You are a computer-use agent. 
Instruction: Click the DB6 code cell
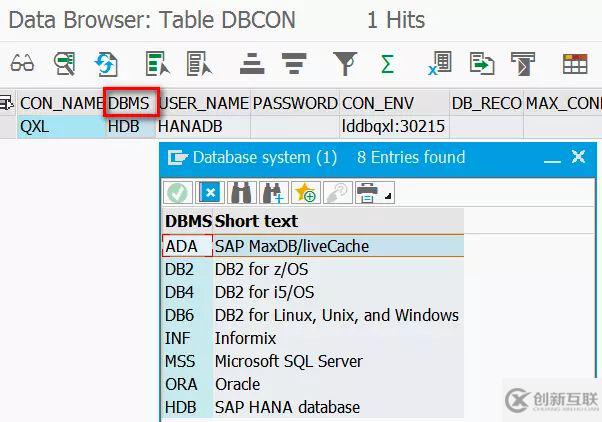[187, 315]
